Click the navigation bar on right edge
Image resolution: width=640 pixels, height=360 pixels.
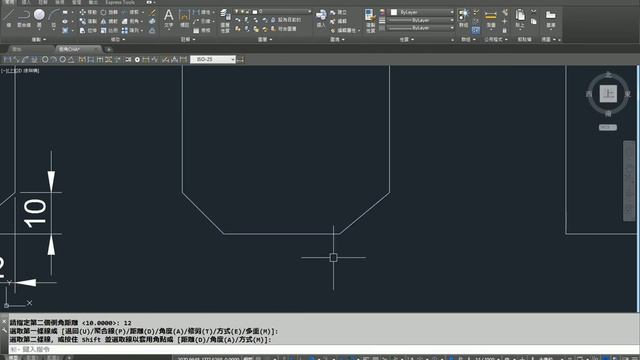click(629, 181)
